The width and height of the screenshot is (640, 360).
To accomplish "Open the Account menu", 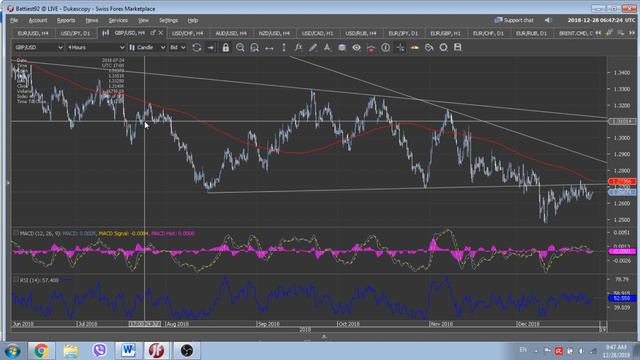I will [38, 20].
